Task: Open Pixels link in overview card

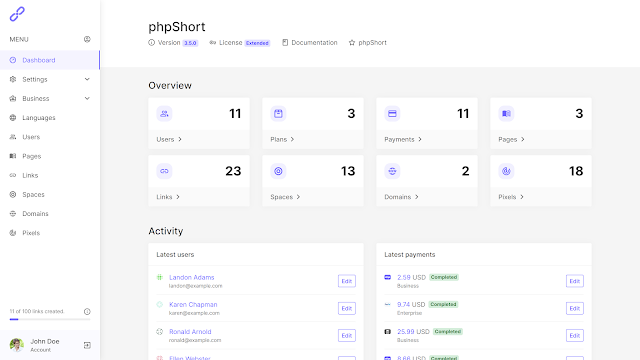Action: pyautogui.click(x=511, y=197)
